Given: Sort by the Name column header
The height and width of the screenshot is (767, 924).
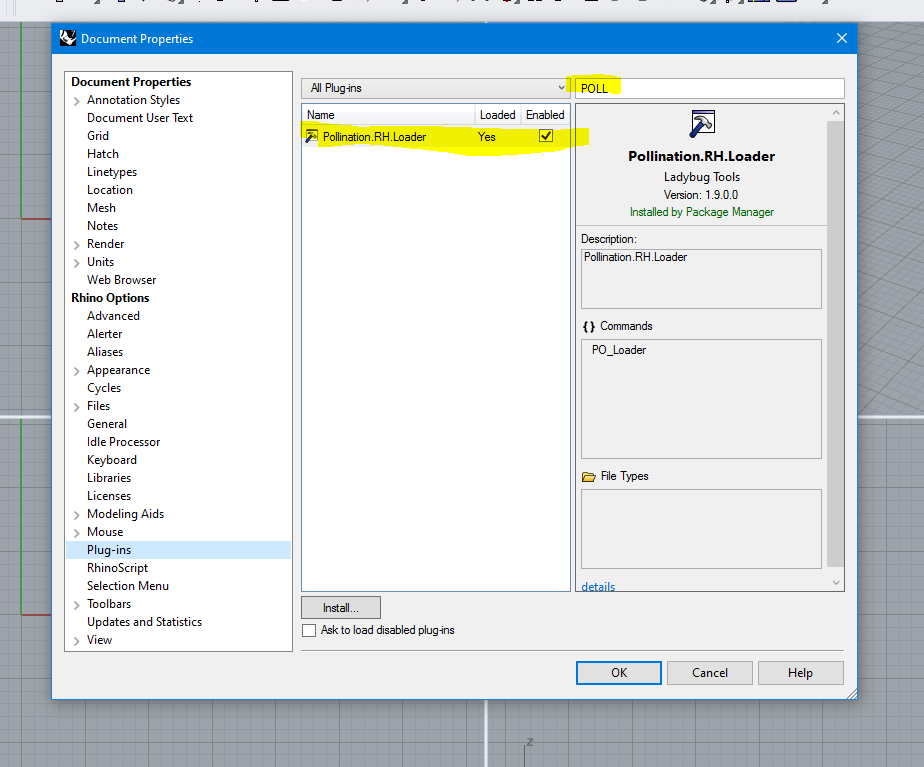Looking at the screenshot, I should (388, 115).
